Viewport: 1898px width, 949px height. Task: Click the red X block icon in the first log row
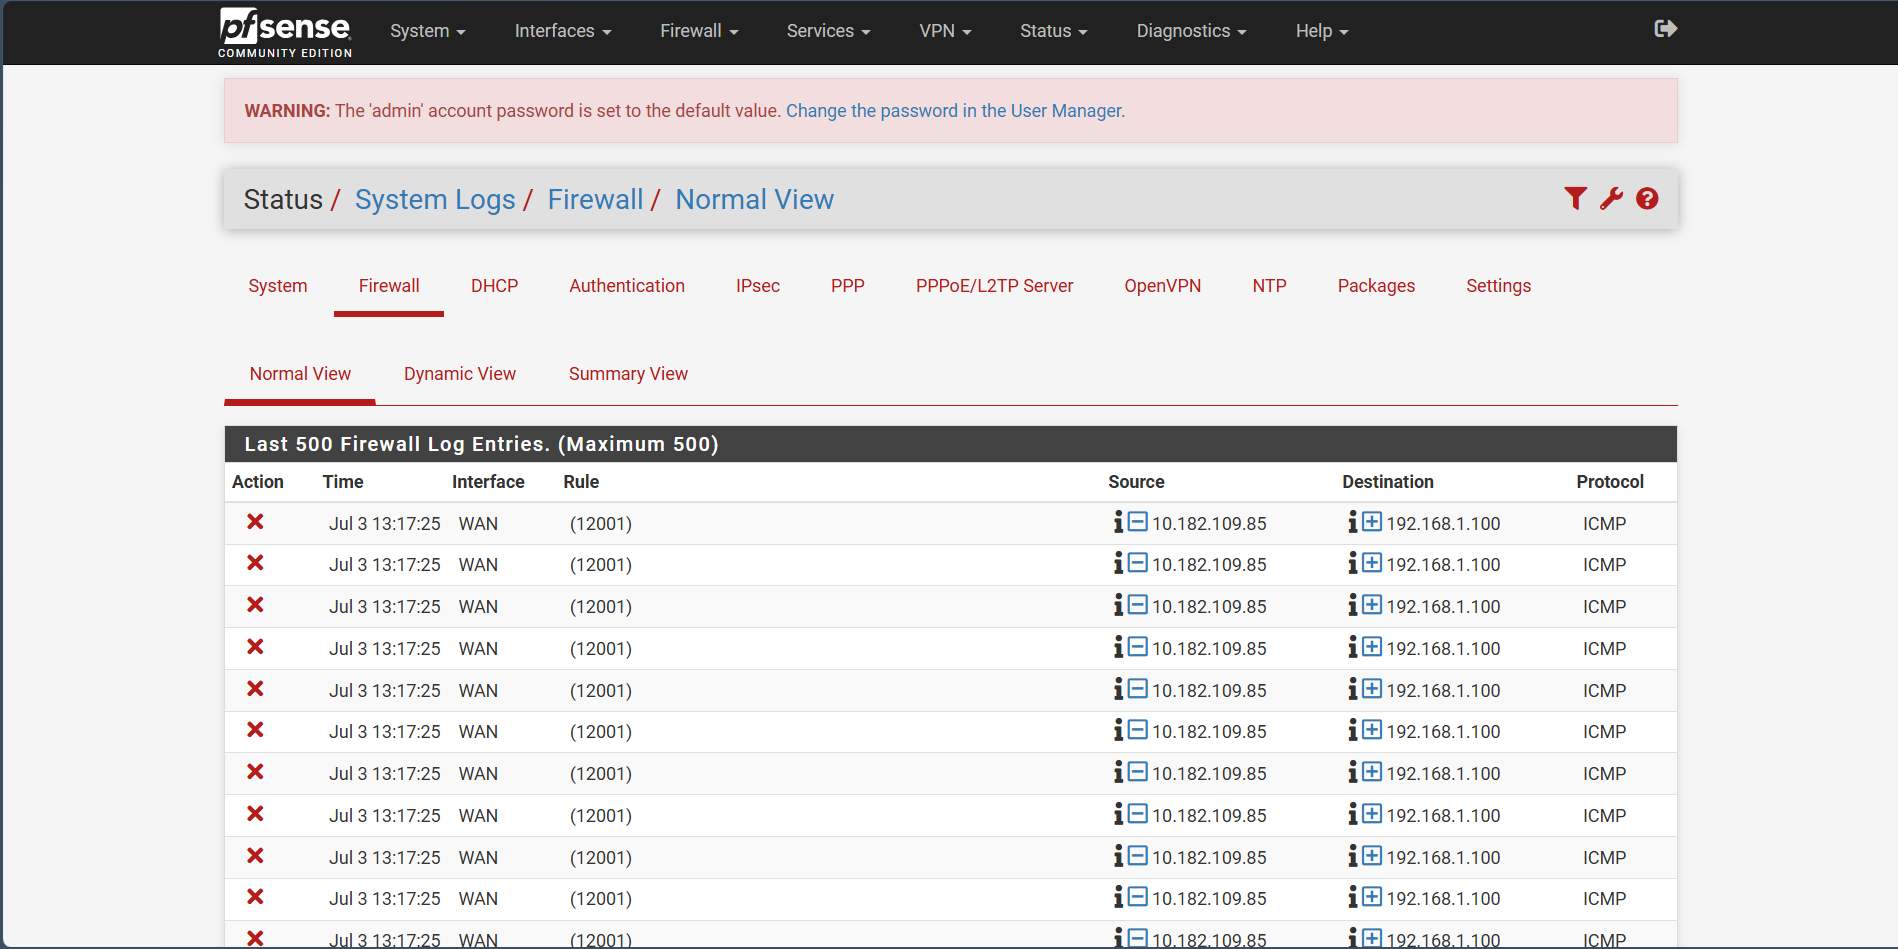click(x=255, y=522)
